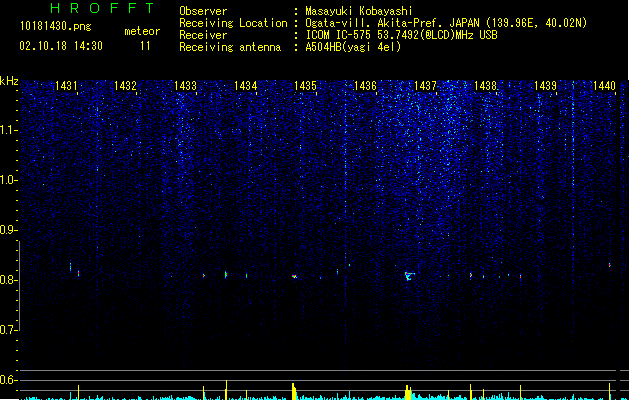Click the 1431 time axis label
Screen dimensions: 629x400
[x=66, y=86]
